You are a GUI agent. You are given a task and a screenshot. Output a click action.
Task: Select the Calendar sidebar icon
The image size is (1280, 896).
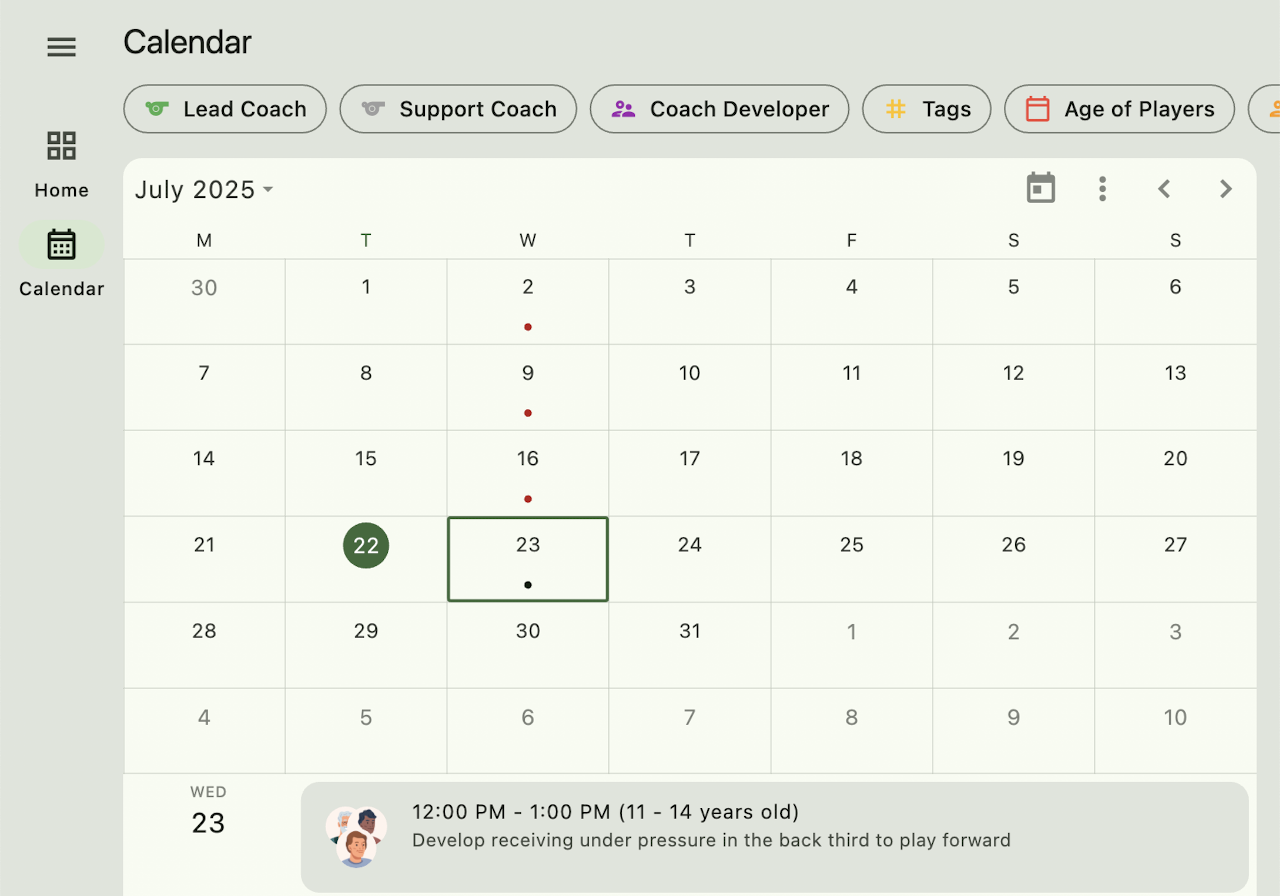[x=62, y=244]
